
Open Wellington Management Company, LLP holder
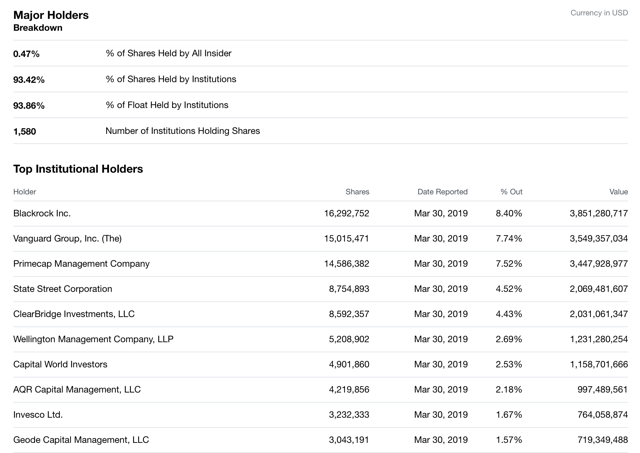(93, 340)
